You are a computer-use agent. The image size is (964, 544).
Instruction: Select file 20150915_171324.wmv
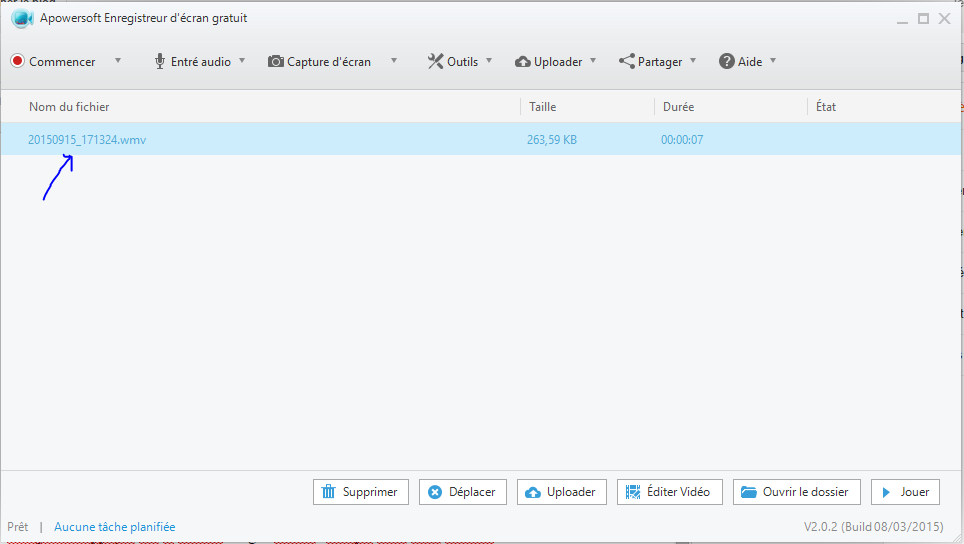pyautogui.click(x=87, y=140)
